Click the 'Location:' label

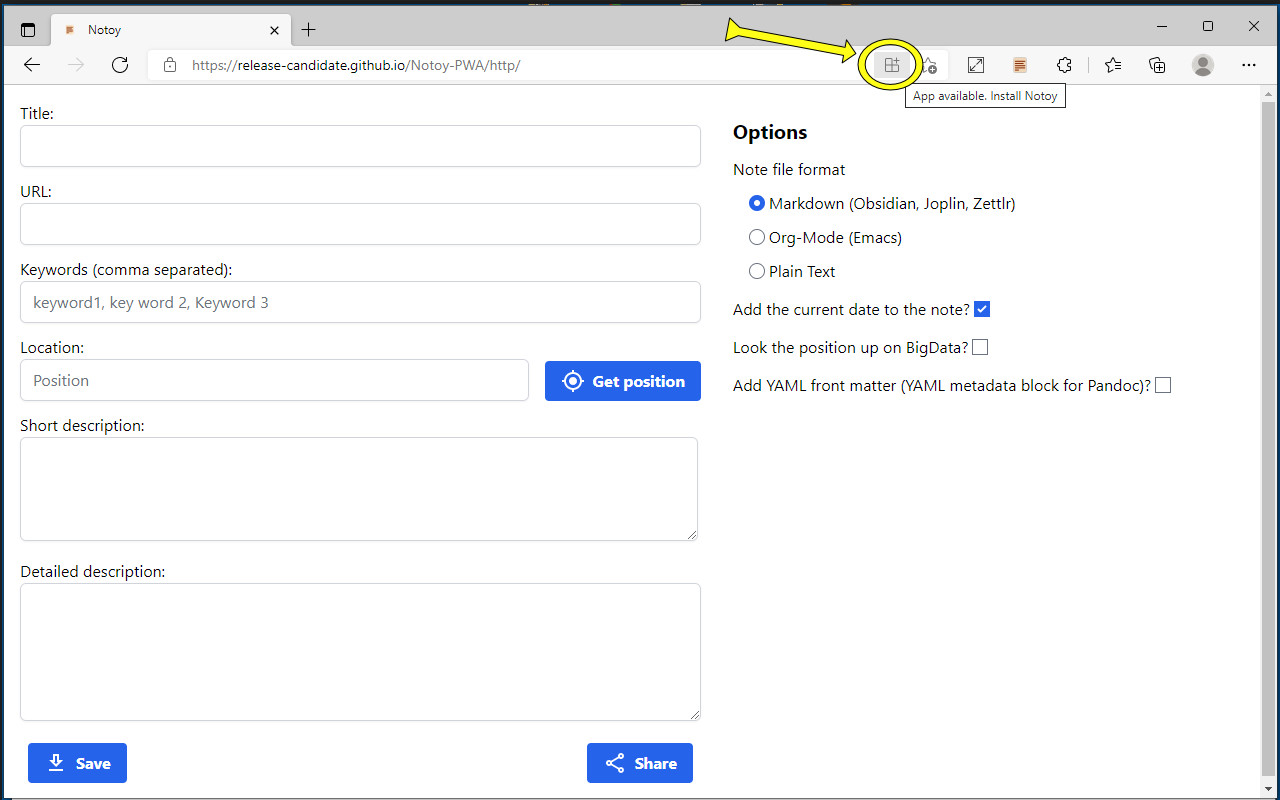pos(52,347)
